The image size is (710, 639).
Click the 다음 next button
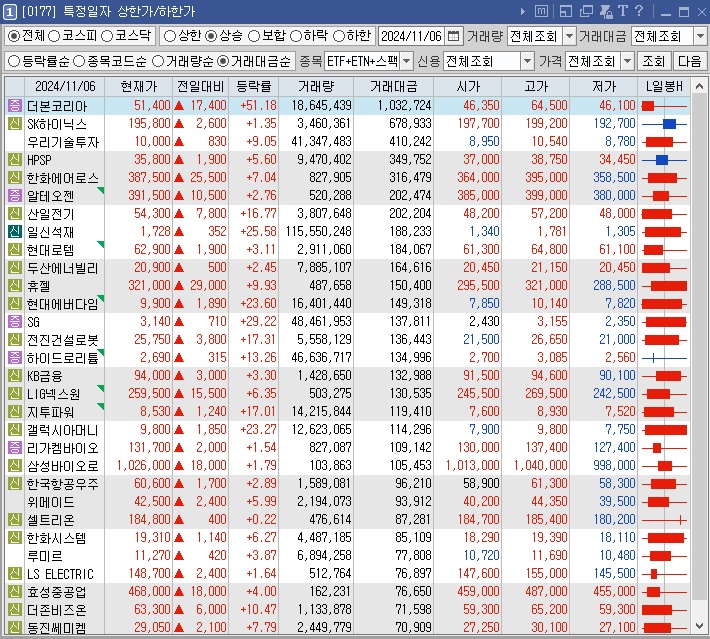tap(690, 61)
